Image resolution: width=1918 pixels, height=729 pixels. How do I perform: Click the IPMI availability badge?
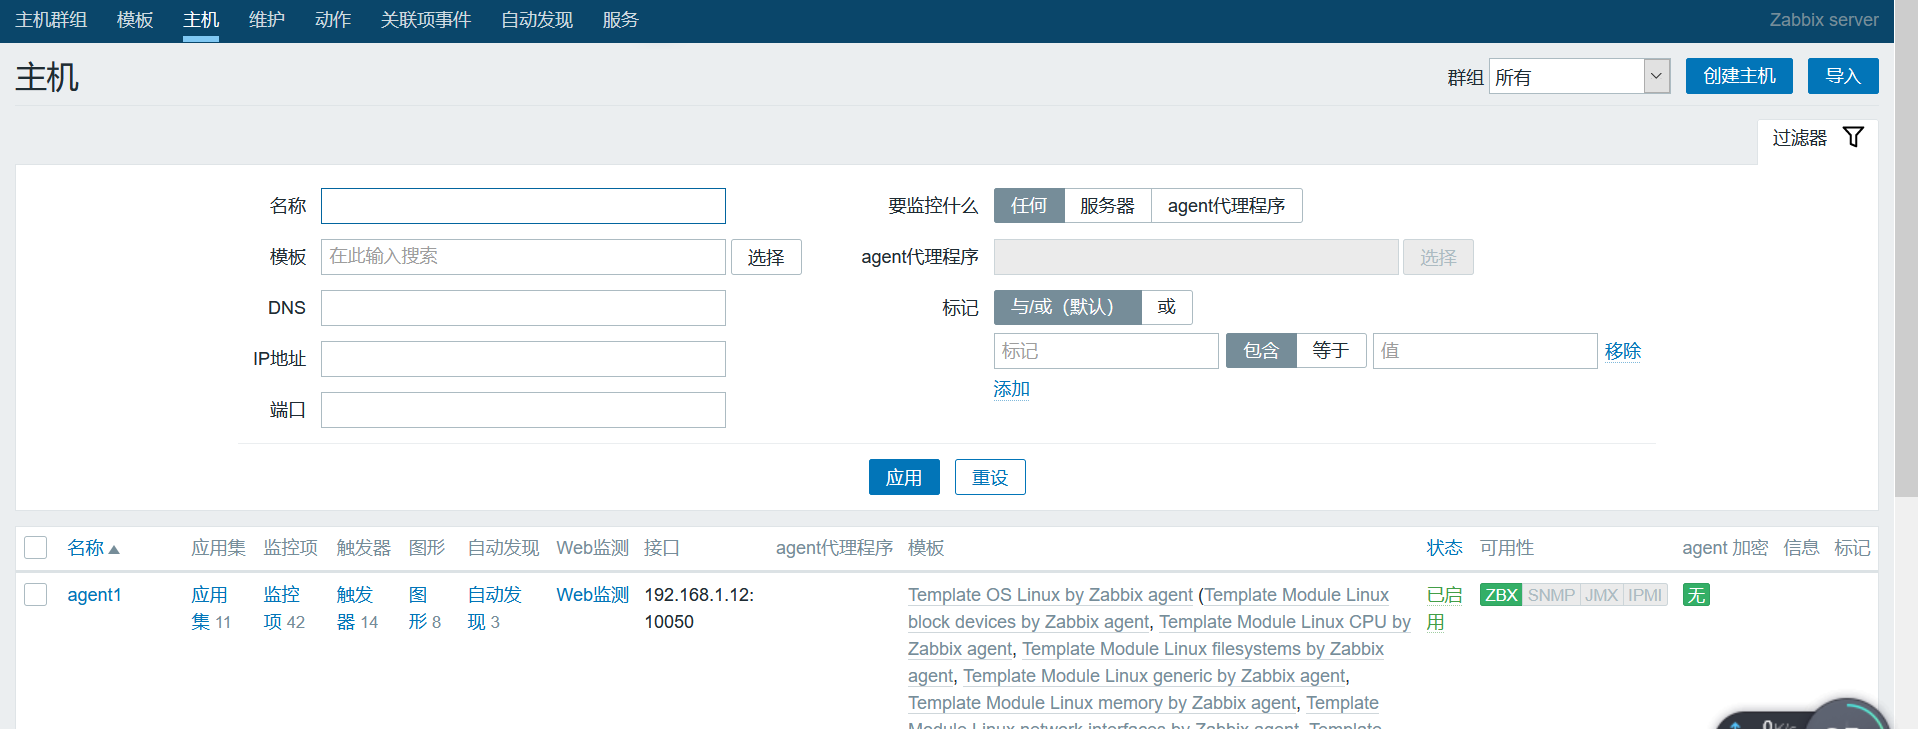point(1645,595)
